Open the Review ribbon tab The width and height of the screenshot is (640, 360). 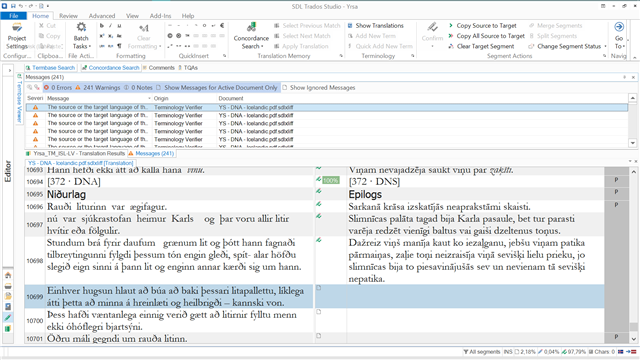click(x=68, y=16)
